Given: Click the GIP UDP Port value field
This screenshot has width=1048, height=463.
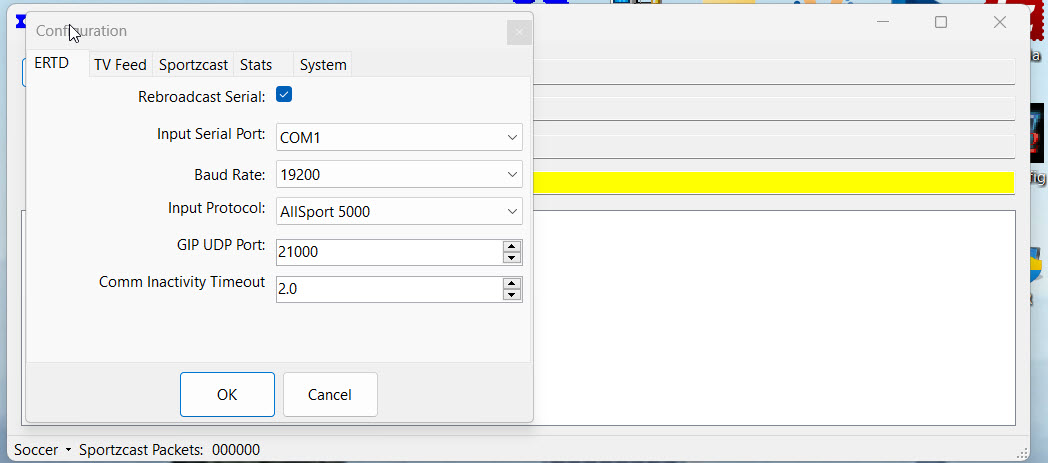Looking at the screenshot, I should pos(388,252).
